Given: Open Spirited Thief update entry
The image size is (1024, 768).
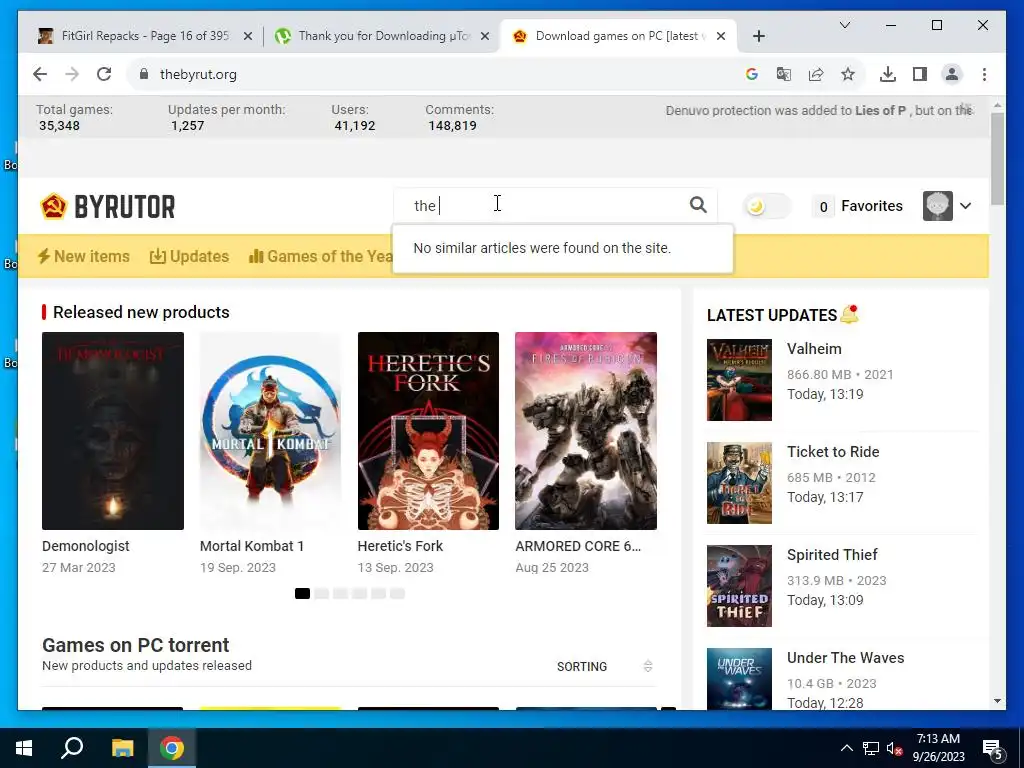Looking at the screenshot, I should pos(832,554).
